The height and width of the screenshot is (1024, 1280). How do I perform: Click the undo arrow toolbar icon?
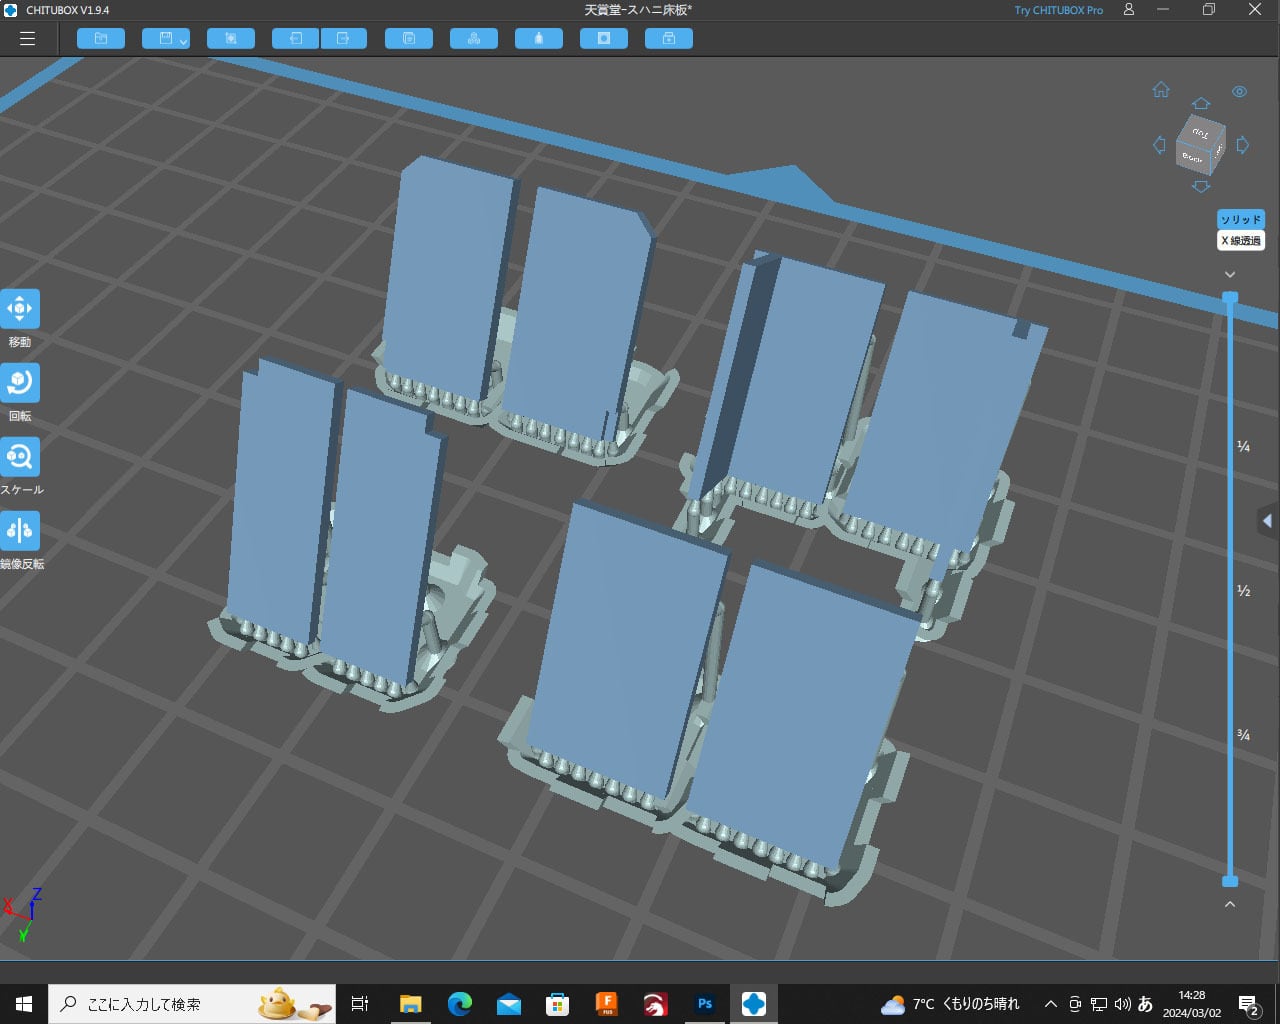tap(296, 39)
